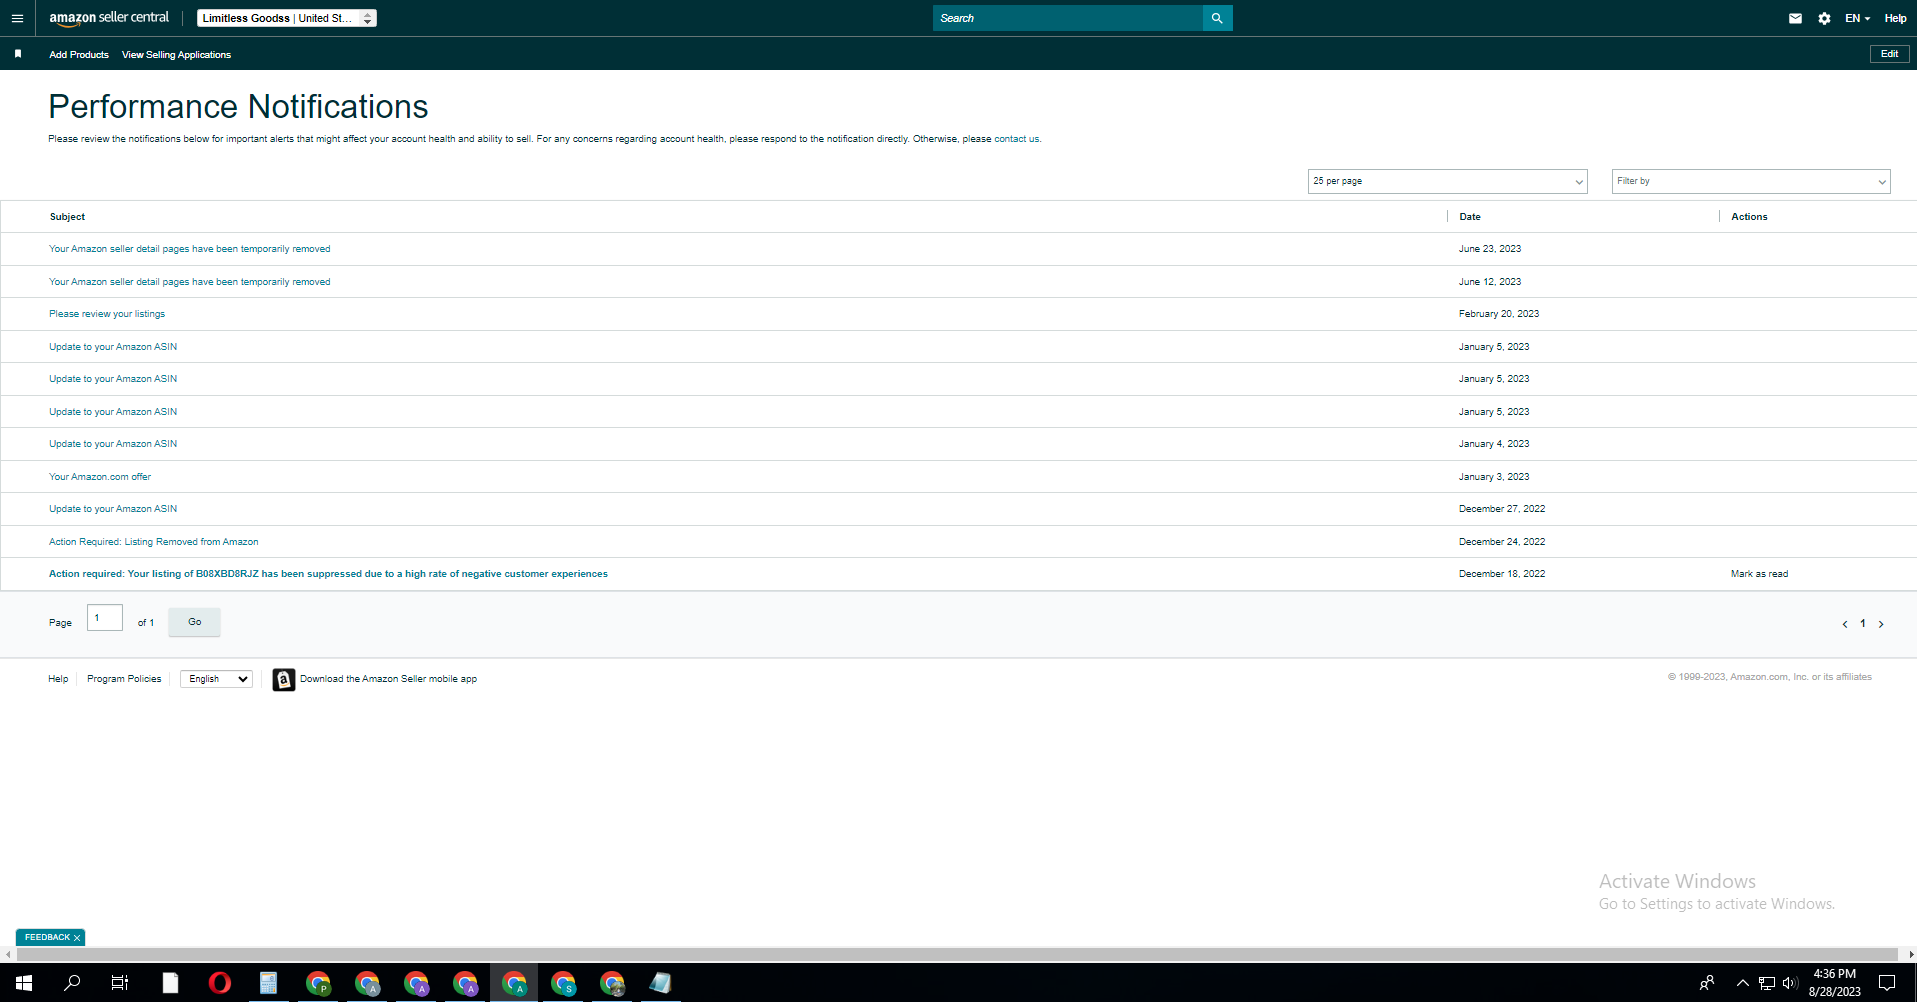Open Windows taskbar search
Viewport: 1917px width, 1002px height.
[x=72, y=983]
